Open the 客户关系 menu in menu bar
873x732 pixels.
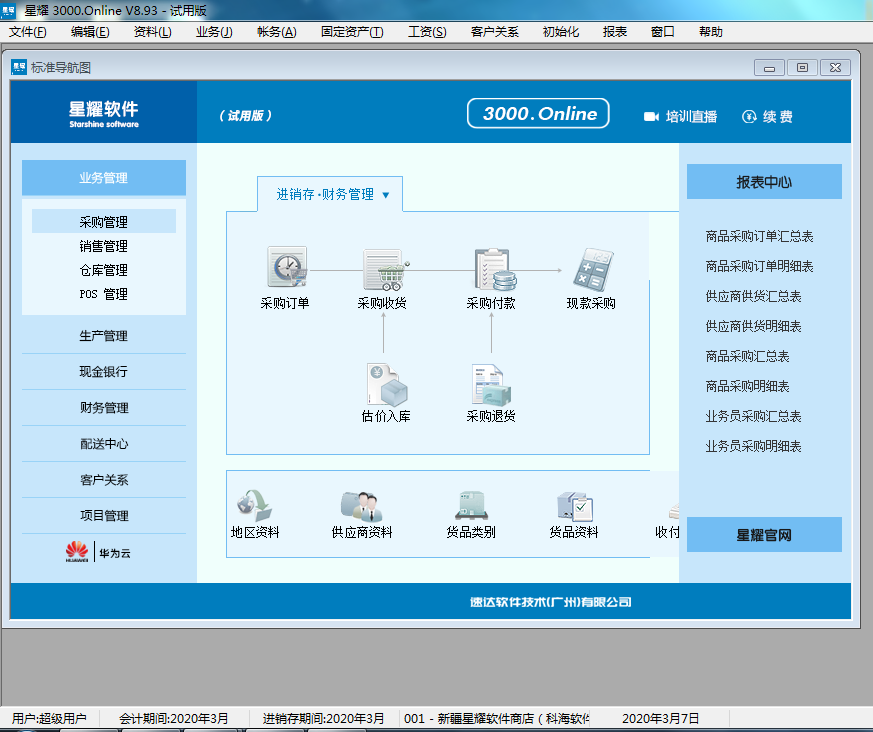[494, 32]
